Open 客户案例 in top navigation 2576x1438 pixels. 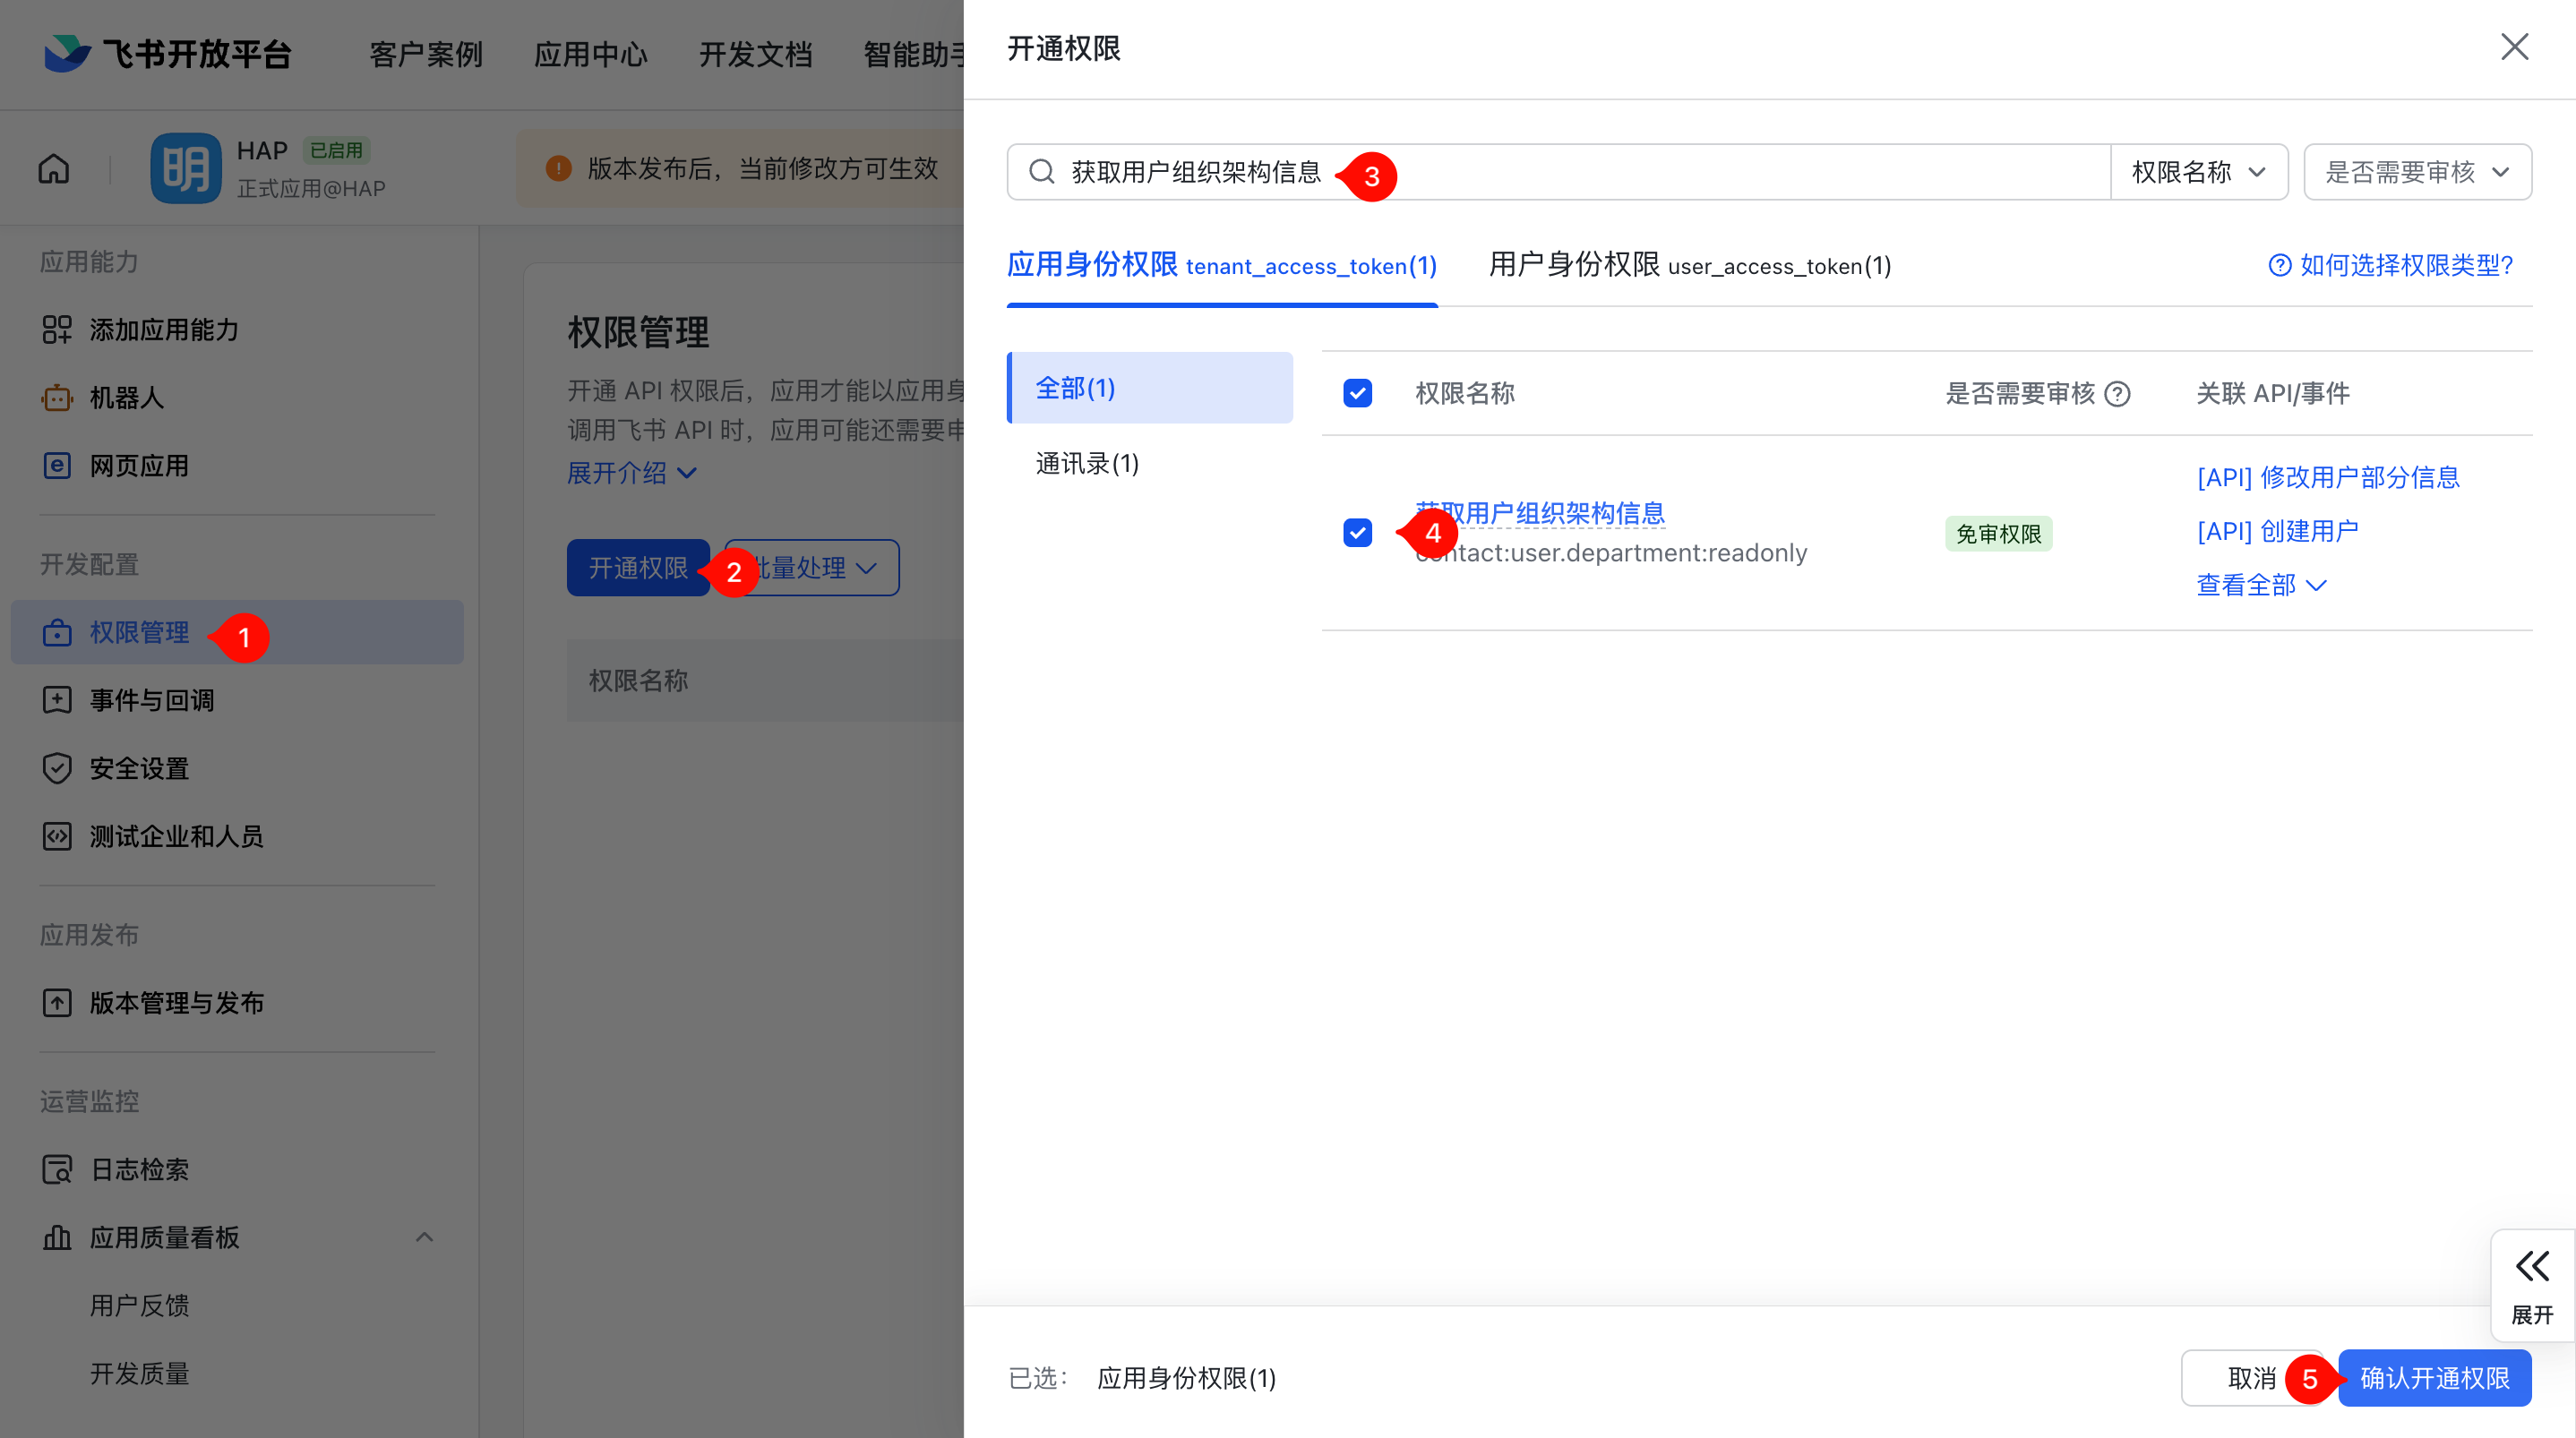(x=426, y=54)
